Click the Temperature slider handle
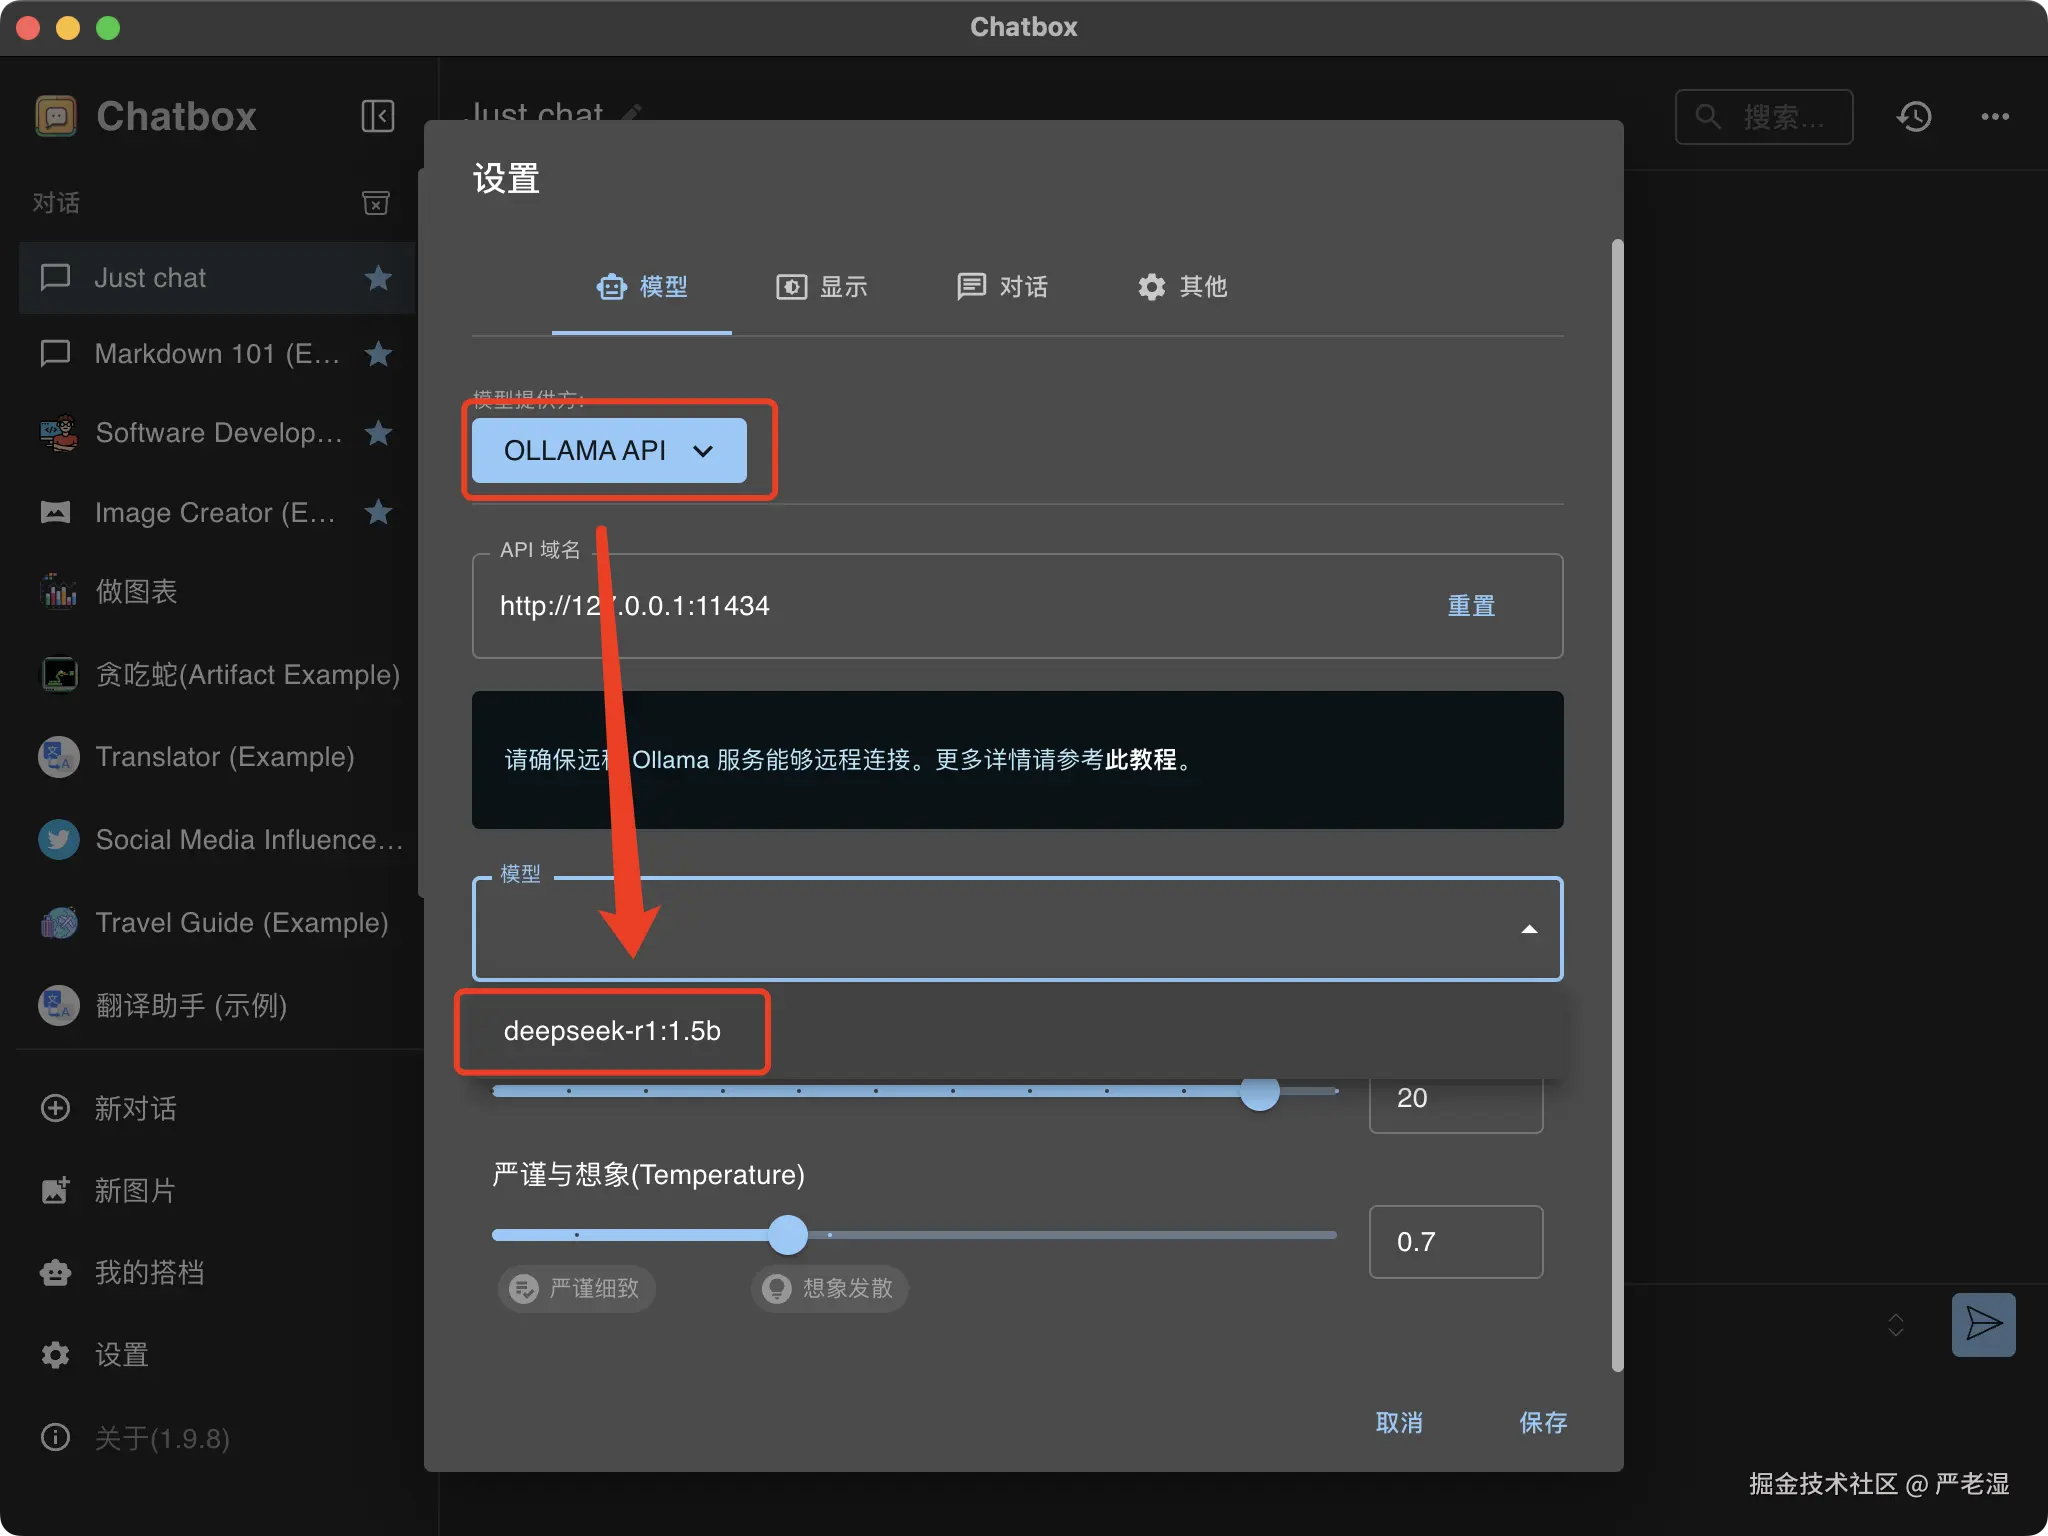 coord(788,1235)
